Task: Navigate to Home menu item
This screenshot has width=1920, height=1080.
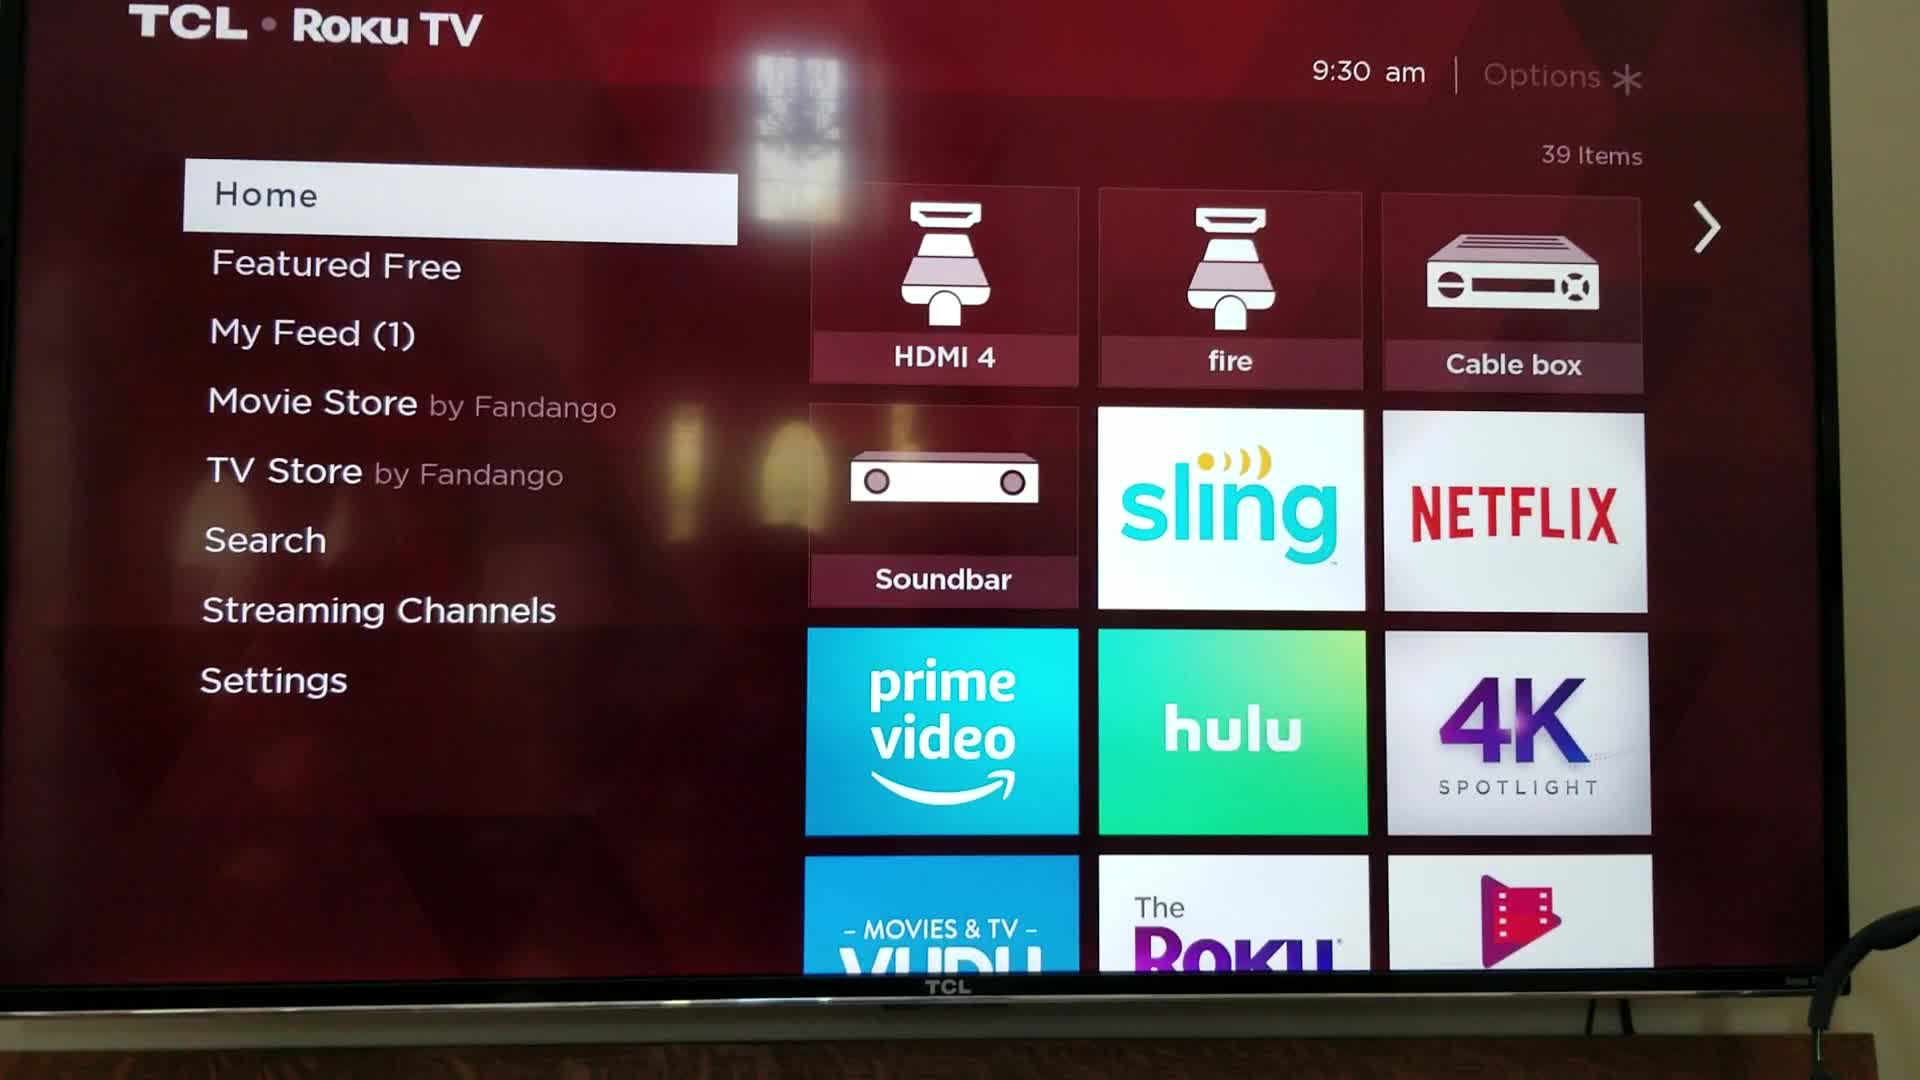Action: click(463, 195)
